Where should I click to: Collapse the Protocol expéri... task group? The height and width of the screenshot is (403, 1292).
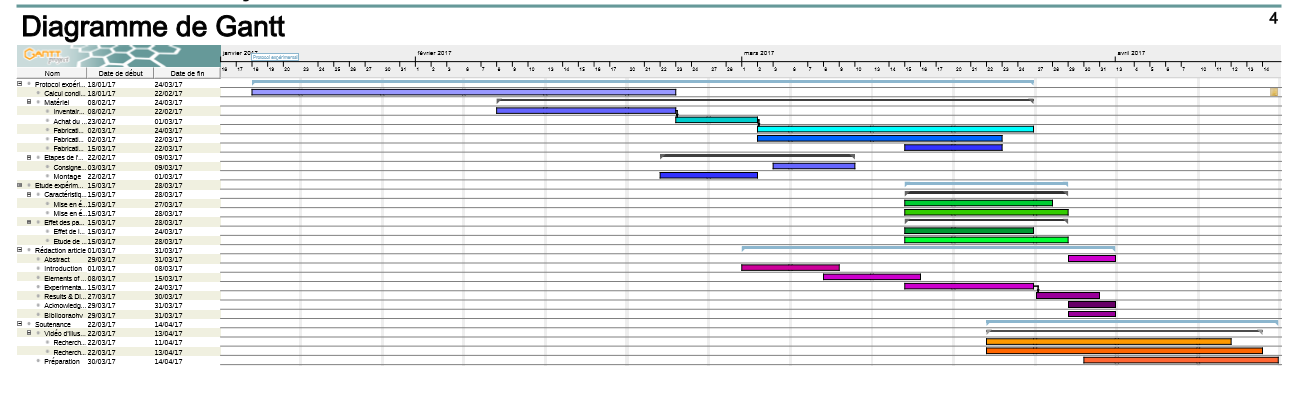(x=20, y=84)
